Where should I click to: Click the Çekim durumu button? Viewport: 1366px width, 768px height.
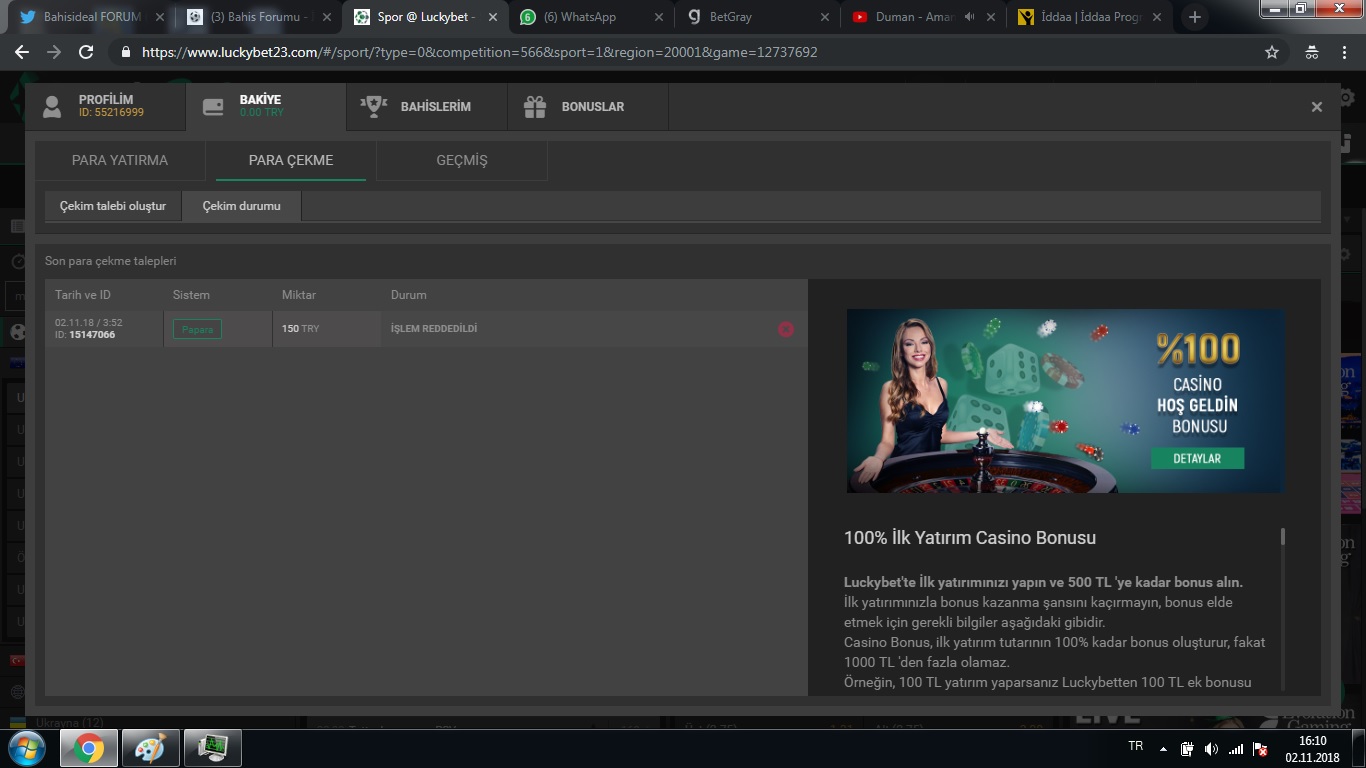[x=241, y=206]
